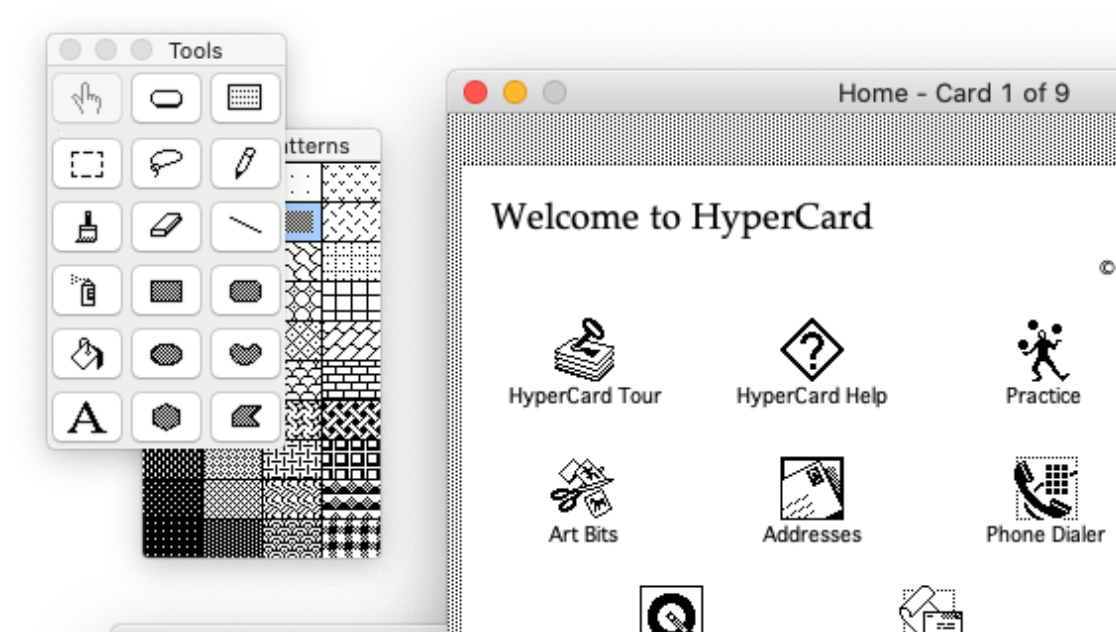Pick the bold basket-weave pattern swatch
Screen dimensions: 1116x632
[351, 419]
